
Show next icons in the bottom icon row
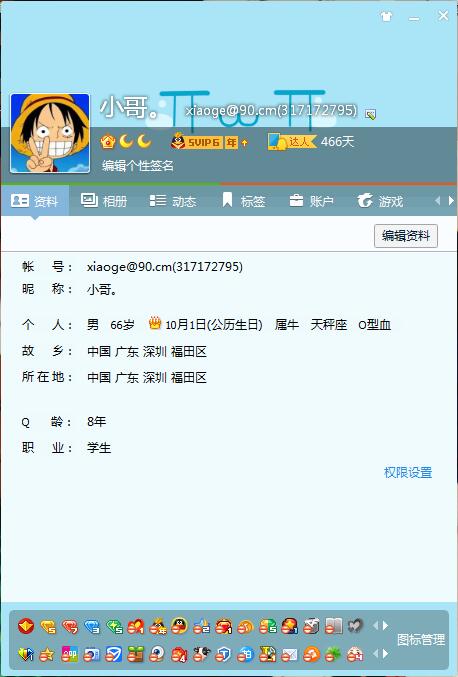[x=385, y=655]
